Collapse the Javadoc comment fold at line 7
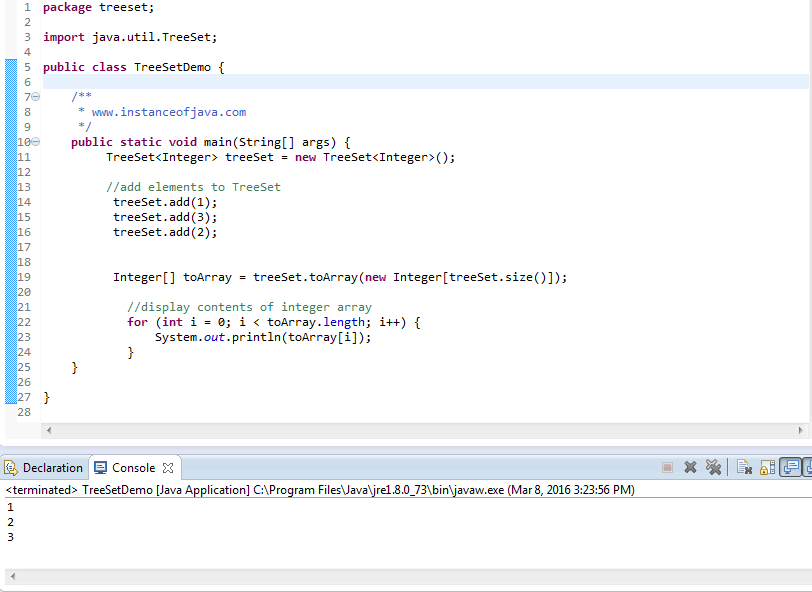 coord(34,97)
